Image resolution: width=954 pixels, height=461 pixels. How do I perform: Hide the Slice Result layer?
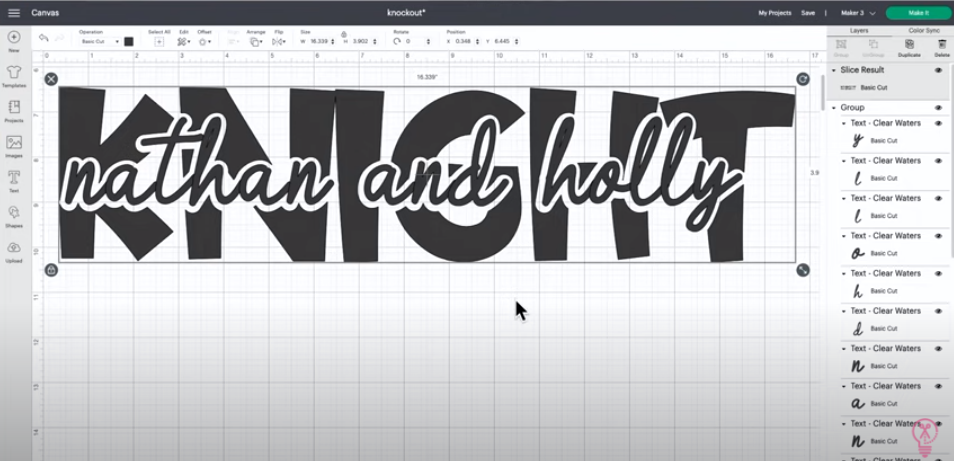click(x=938, y=70)
